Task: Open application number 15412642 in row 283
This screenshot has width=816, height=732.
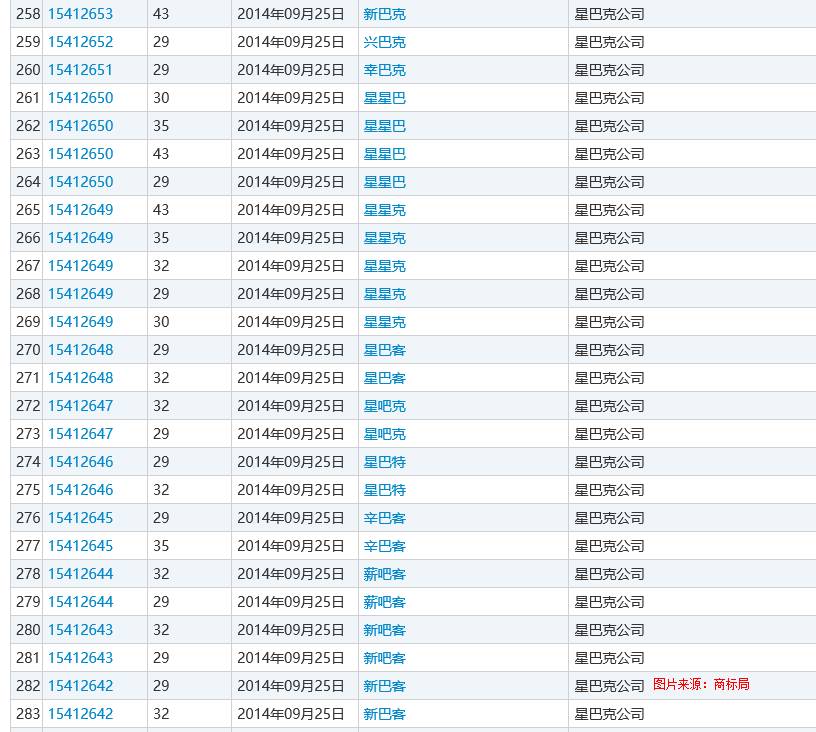Action: click(80, 714)
